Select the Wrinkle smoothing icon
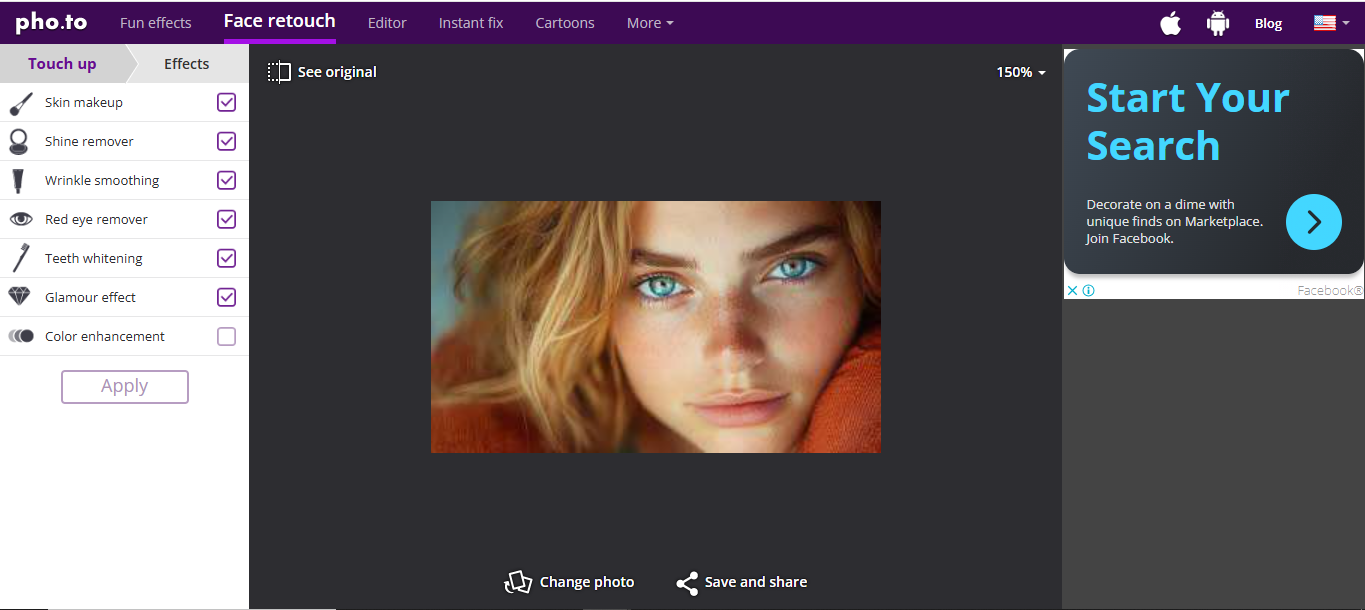Image resolution: width=1365 pixels, height=610 pixels. (x=21, y=180)
